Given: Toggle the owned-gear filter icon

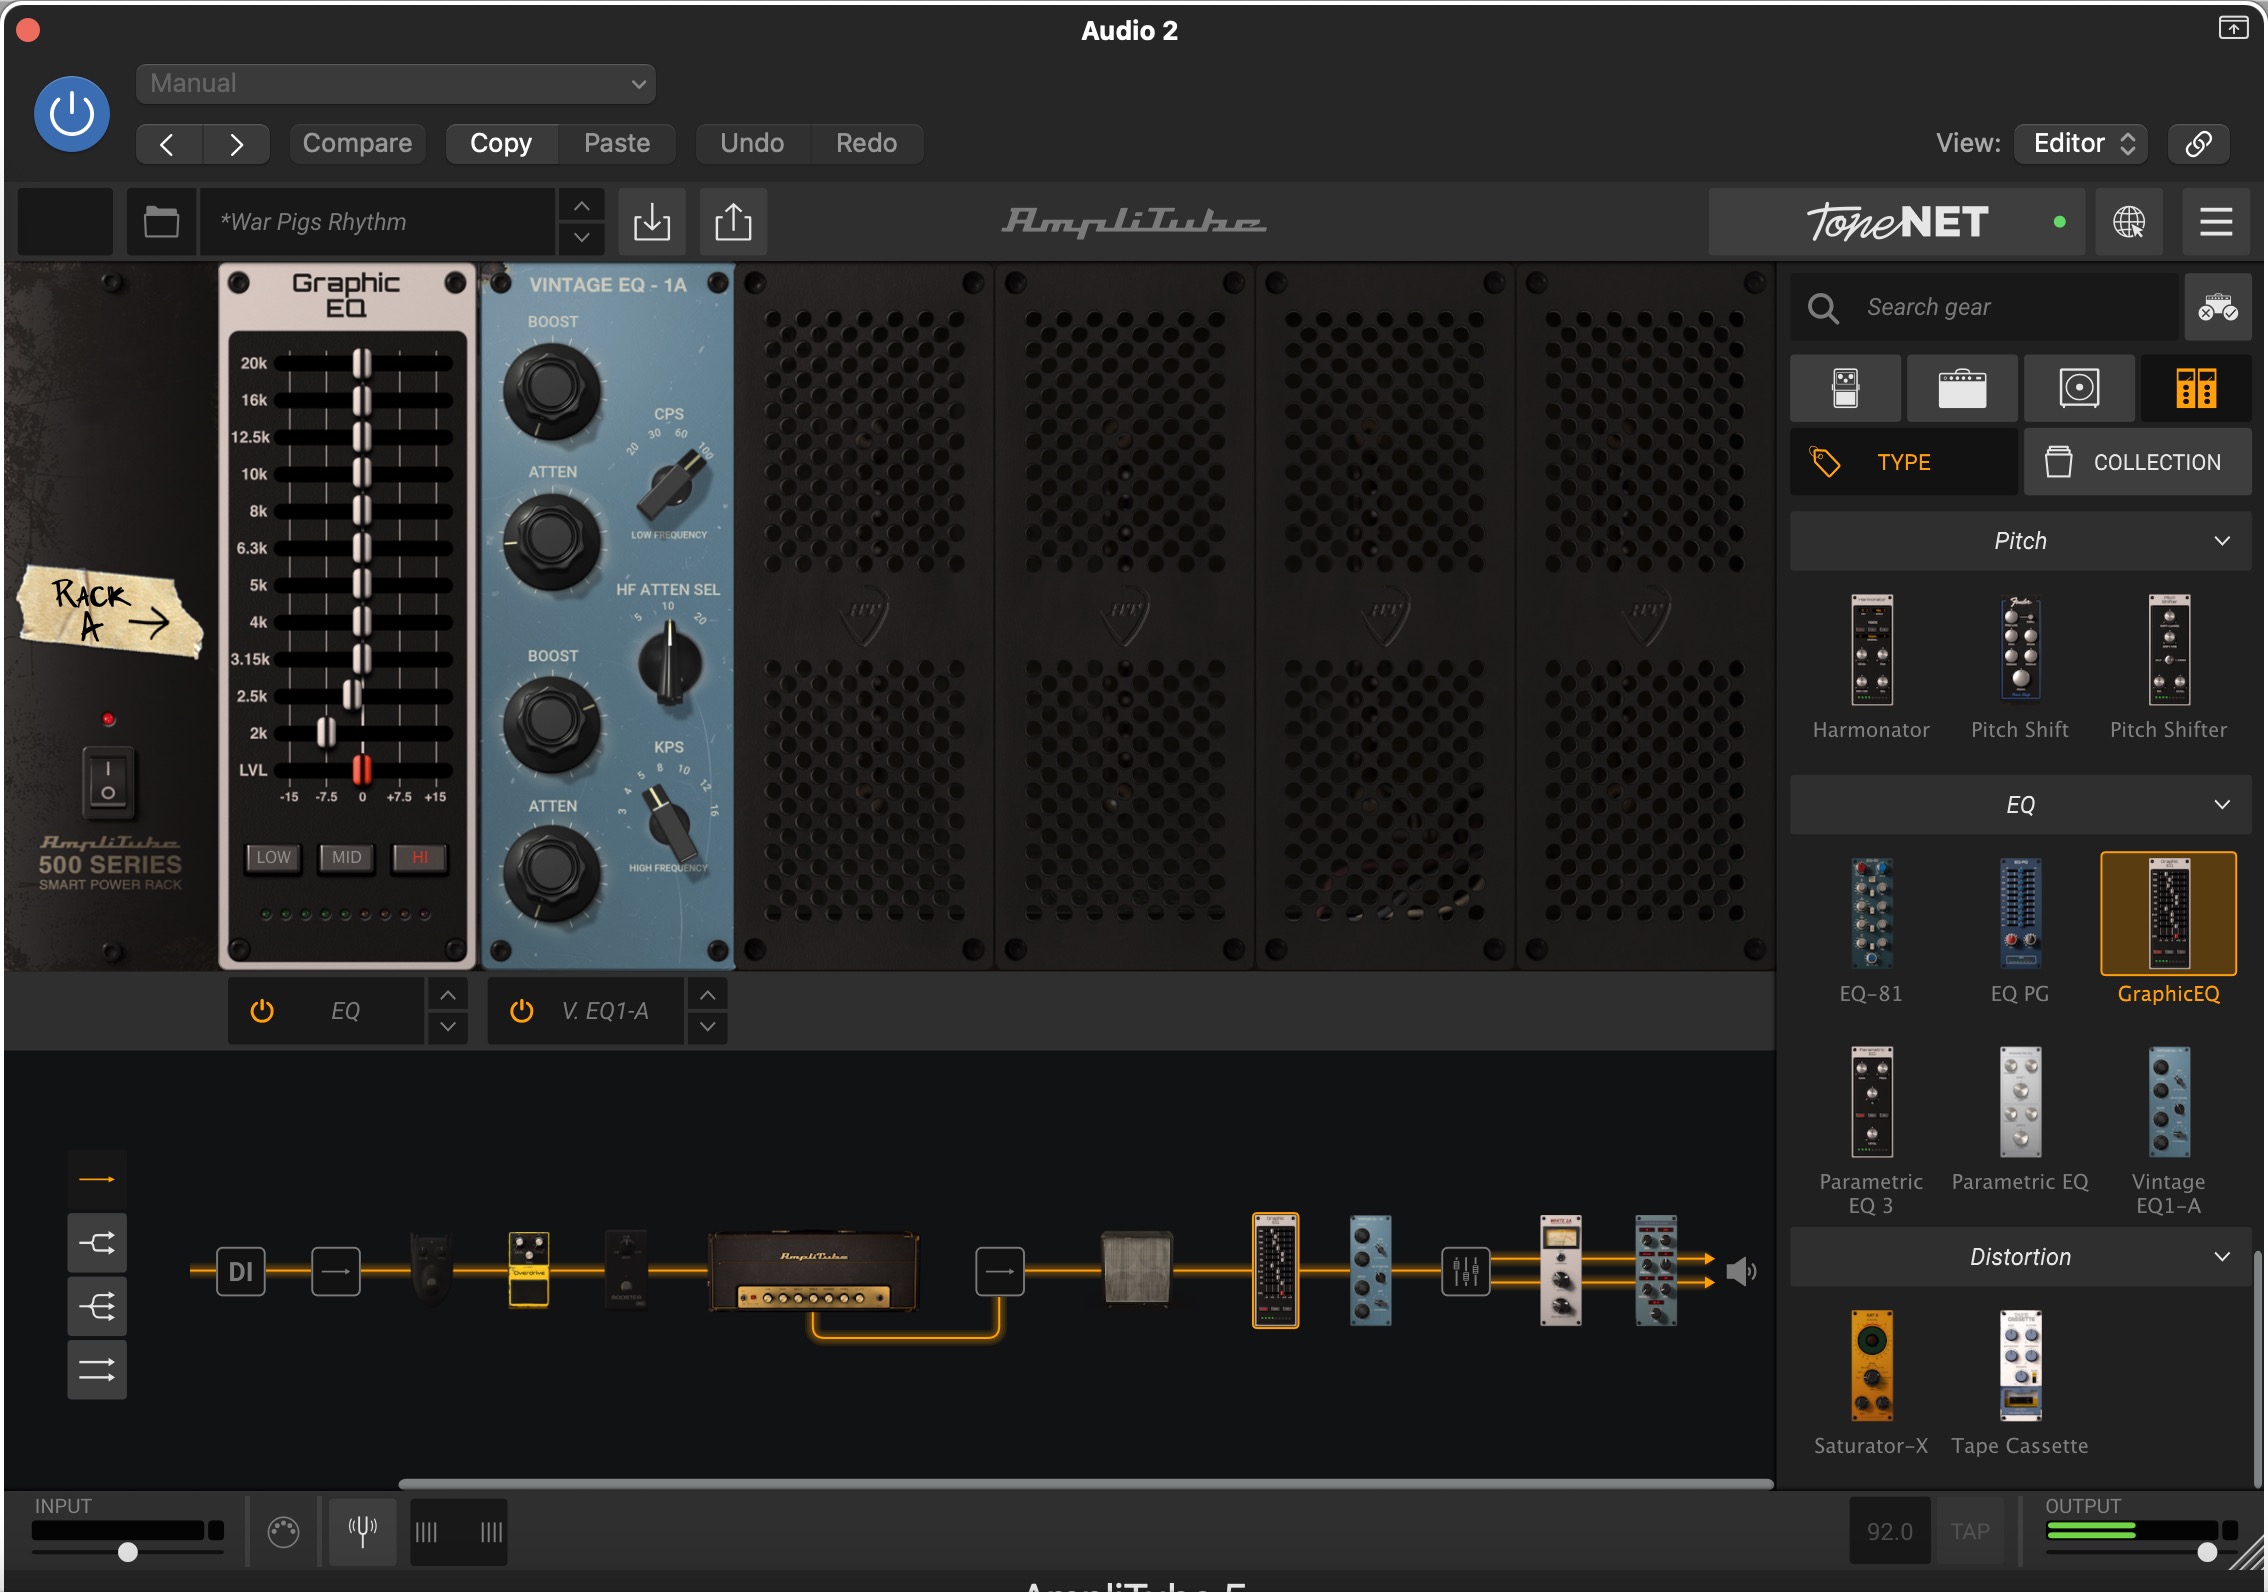Looking at the screenshot, I should tap(2217, 308).
